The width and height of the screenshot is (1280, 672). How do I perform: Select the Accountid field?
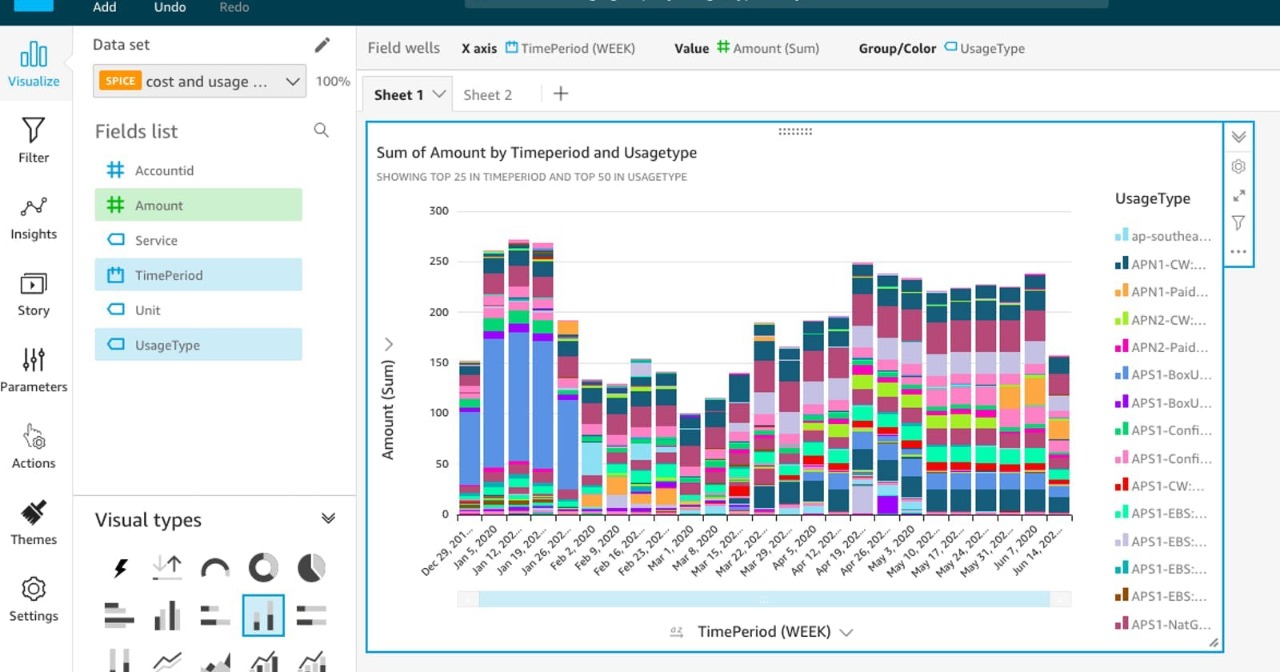[x=198, y=171]
